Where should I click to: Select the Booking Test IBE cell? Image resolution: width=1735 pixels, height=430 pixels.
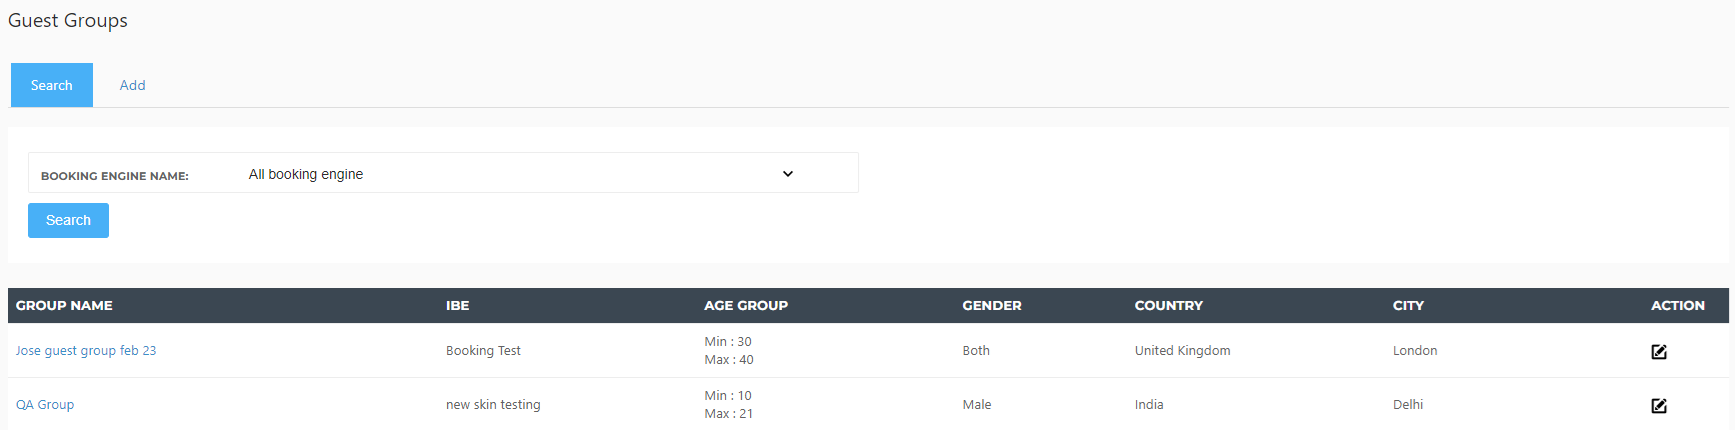[x=483, y=351]
